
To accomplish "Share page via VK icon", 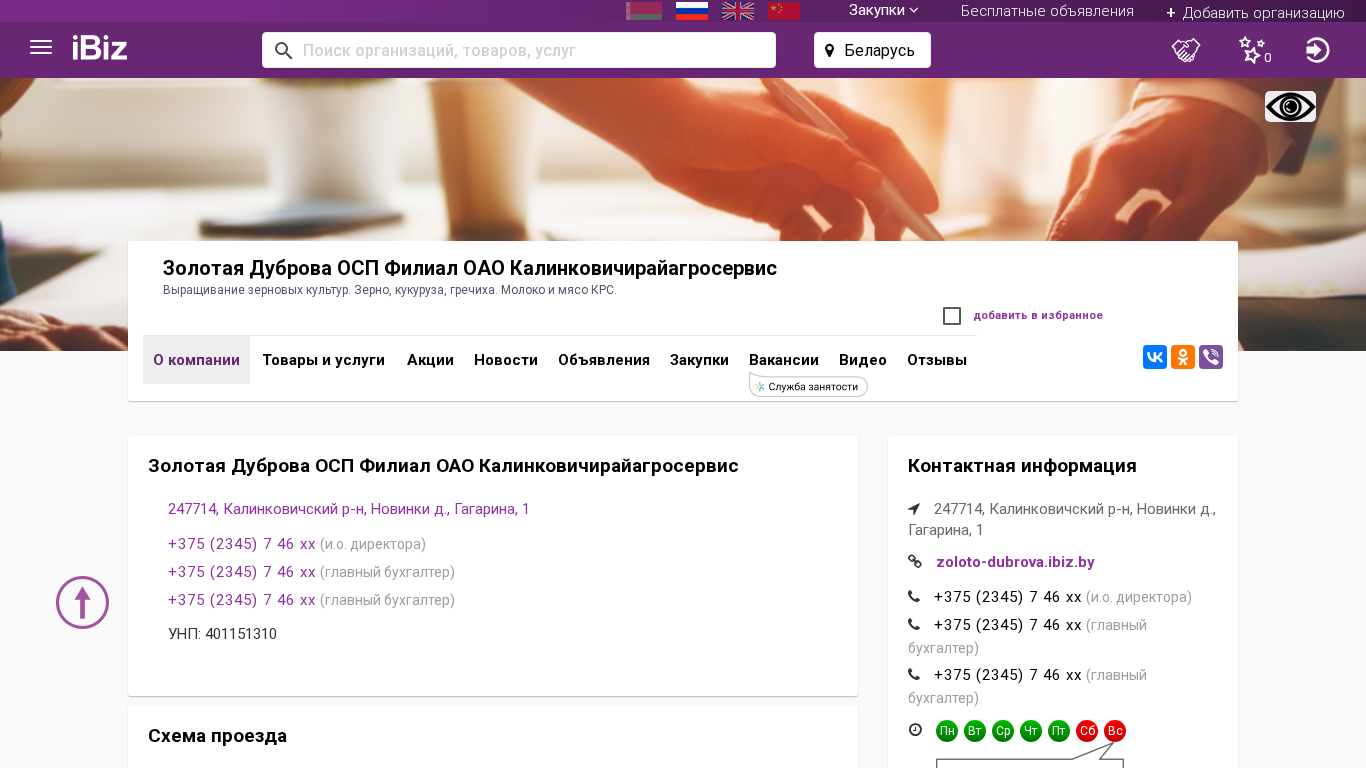I will click(x=1155, y=357).
